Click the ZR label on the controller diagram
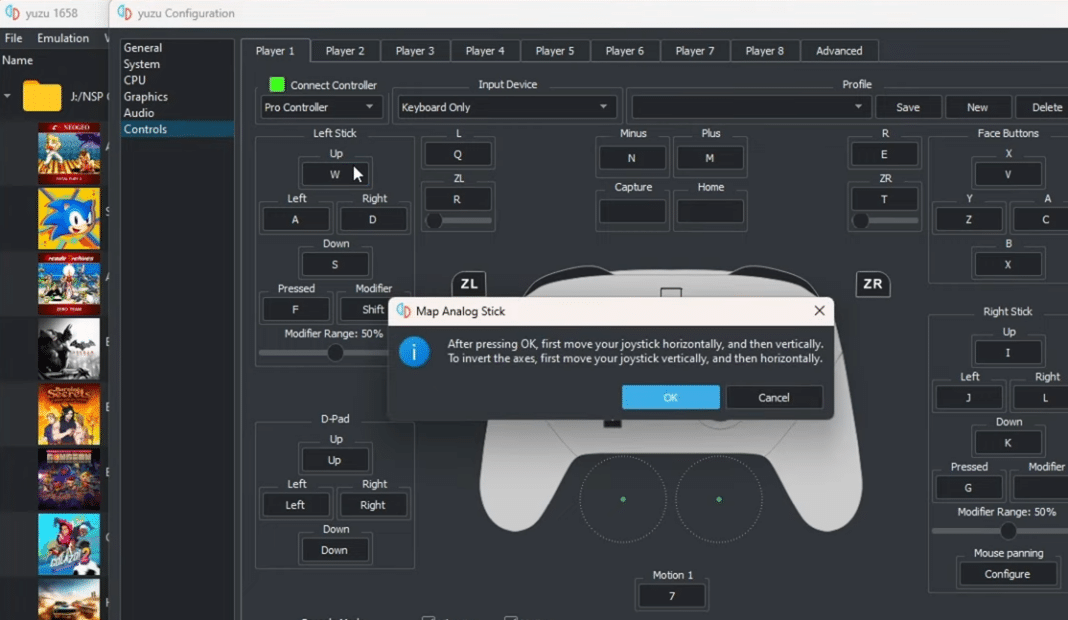The width and height of the screenshot is (1068, 620). 872,284
